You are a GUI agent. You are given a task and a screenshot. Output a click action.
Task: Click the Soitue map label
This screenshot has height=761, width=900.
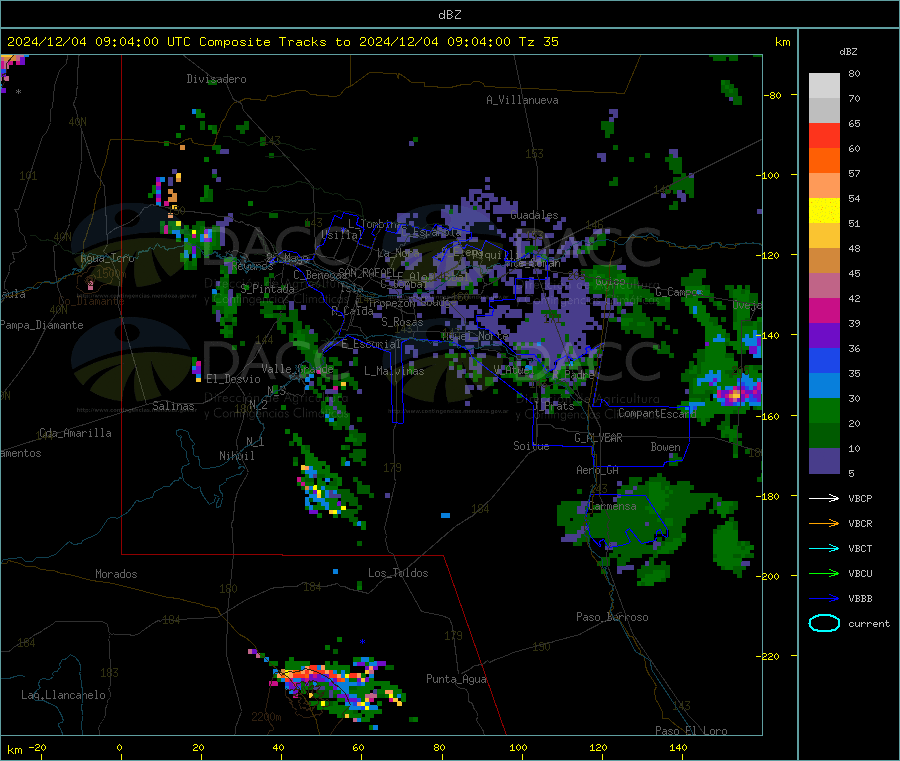531,446
